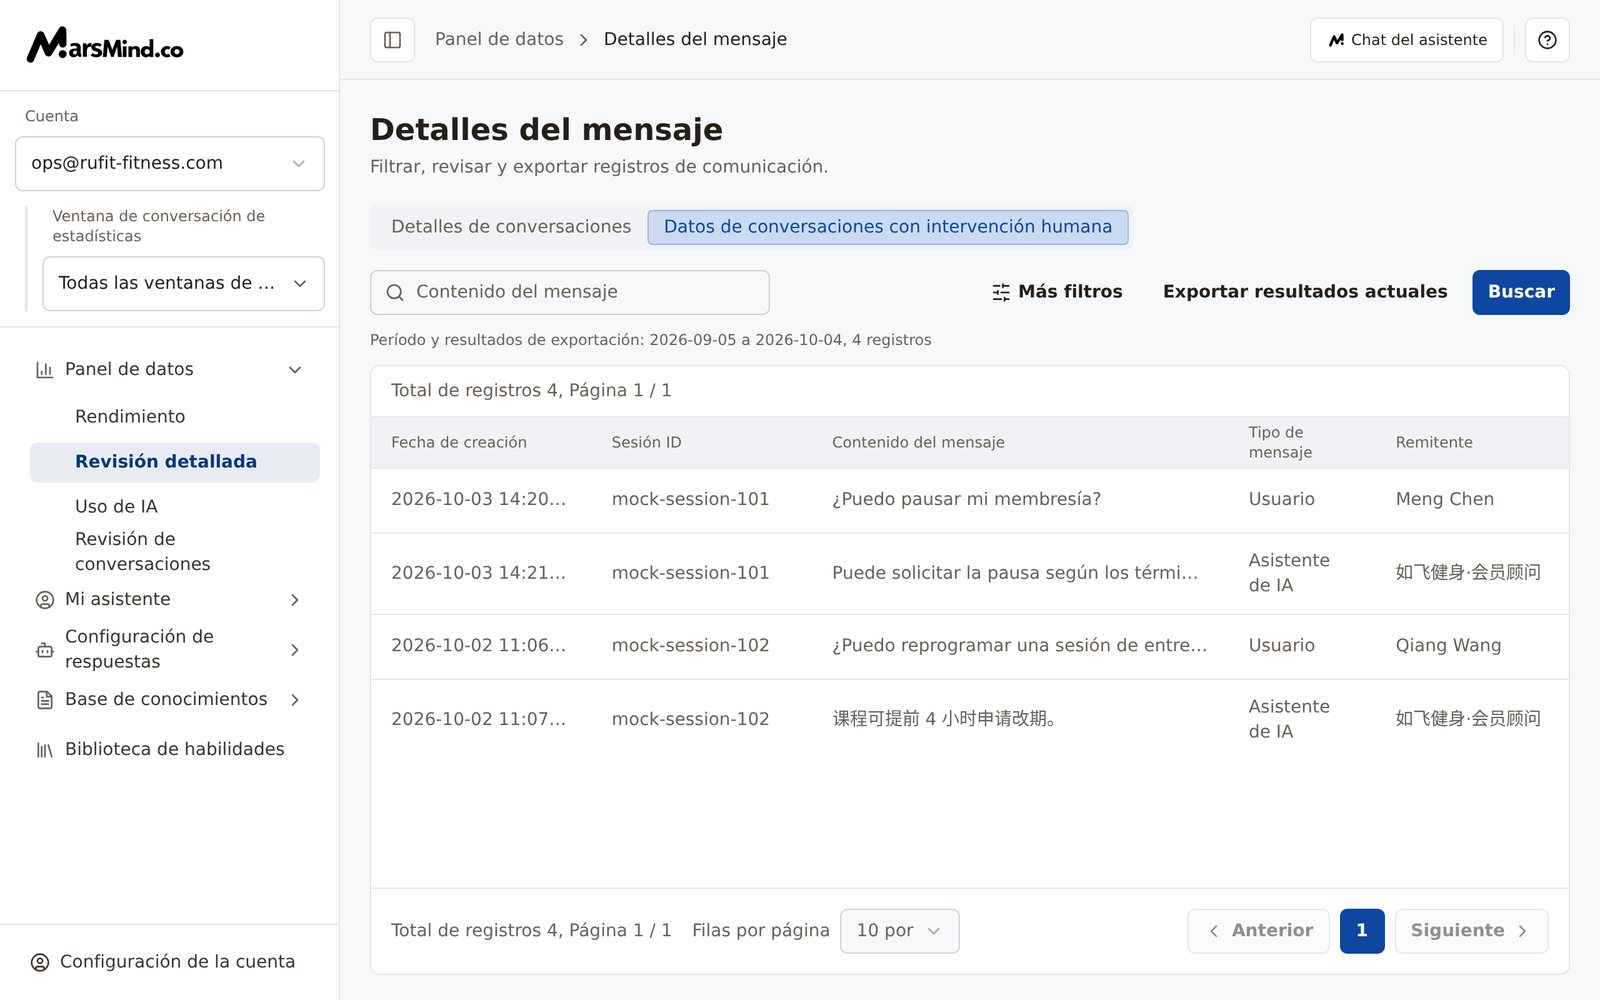Click the ¿Puedo pausar mi membresía? message
This screenshot has width=1600, height=1000.
(x=966, y=499)
